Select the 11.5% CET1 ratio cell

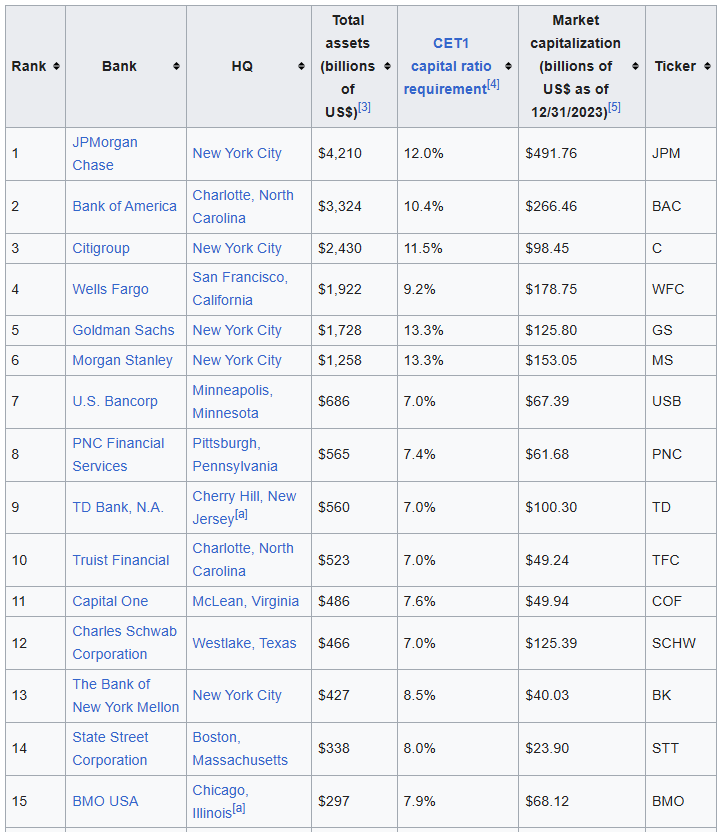[x=458, y=248]
